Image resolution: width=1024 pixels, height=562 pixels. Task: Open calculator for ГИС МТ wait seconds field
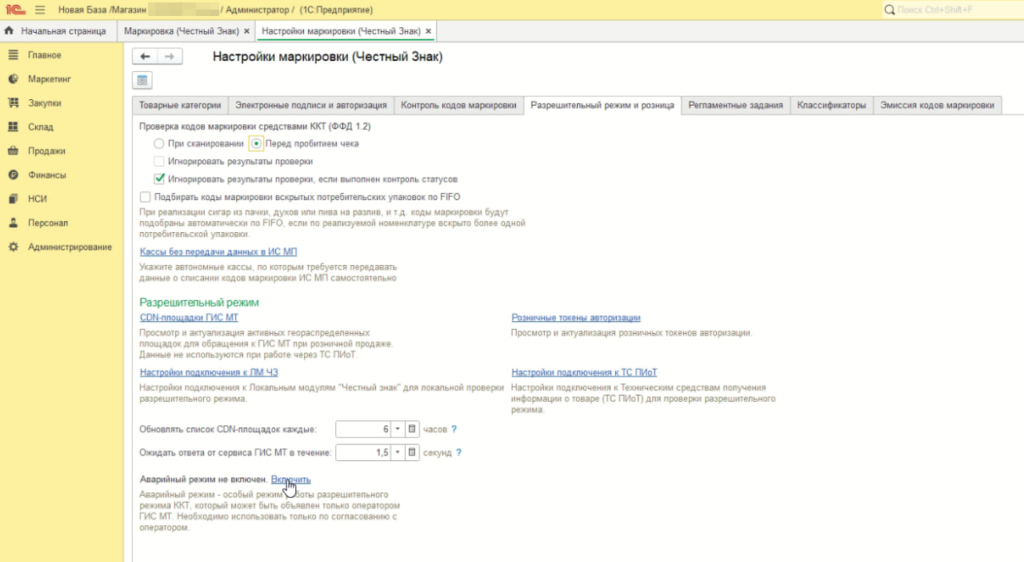(x=411, y=452)
